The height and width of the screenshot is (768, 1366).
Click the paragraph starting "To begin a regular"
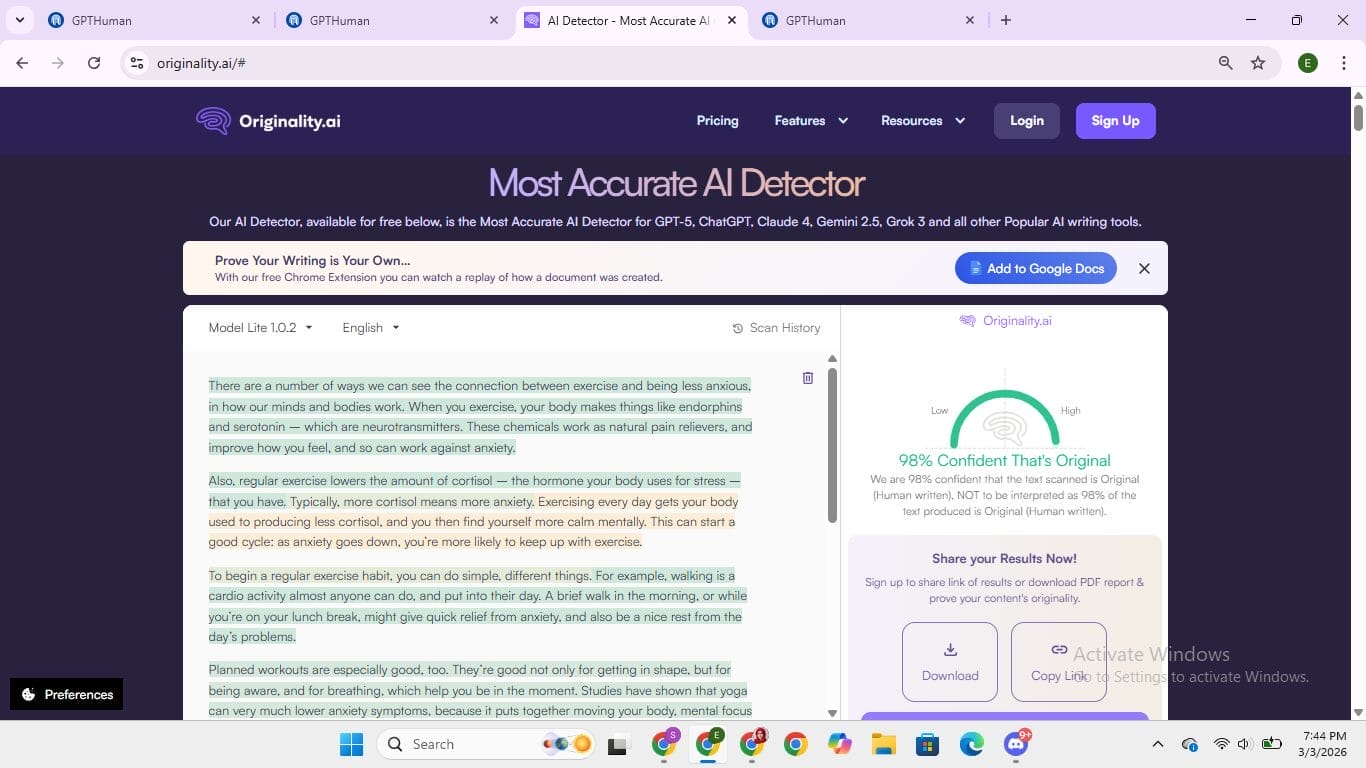(x=477, y=607)
